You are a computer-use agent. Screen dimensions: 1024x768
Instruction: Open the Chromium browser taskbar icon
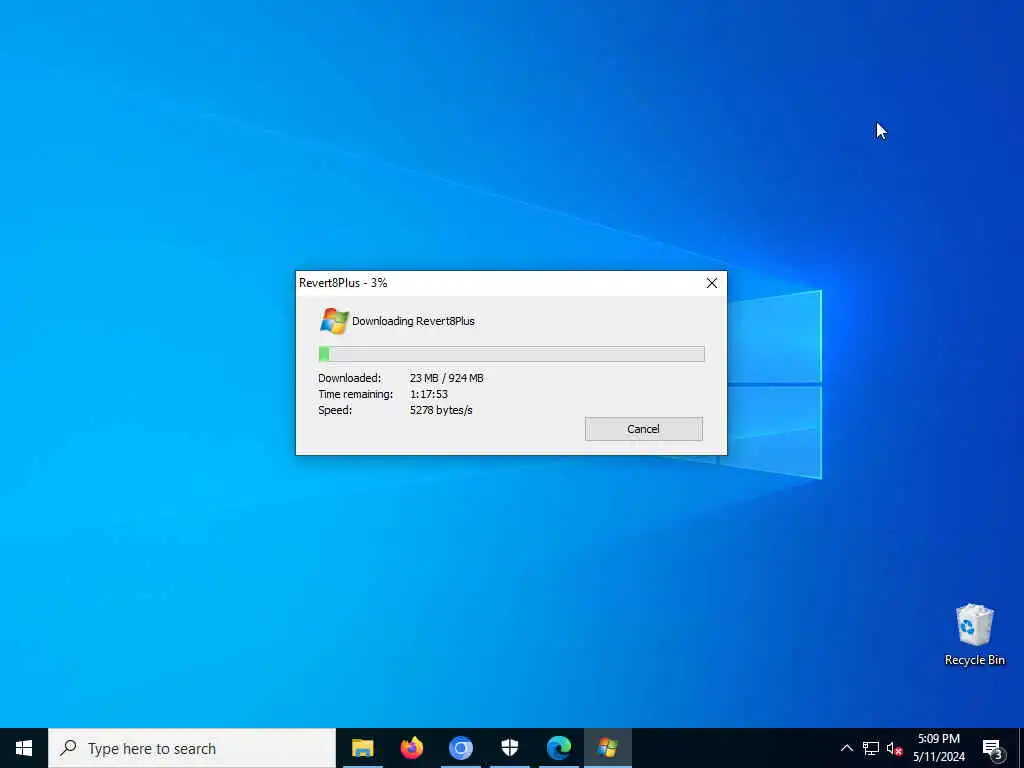pos(460,748)
